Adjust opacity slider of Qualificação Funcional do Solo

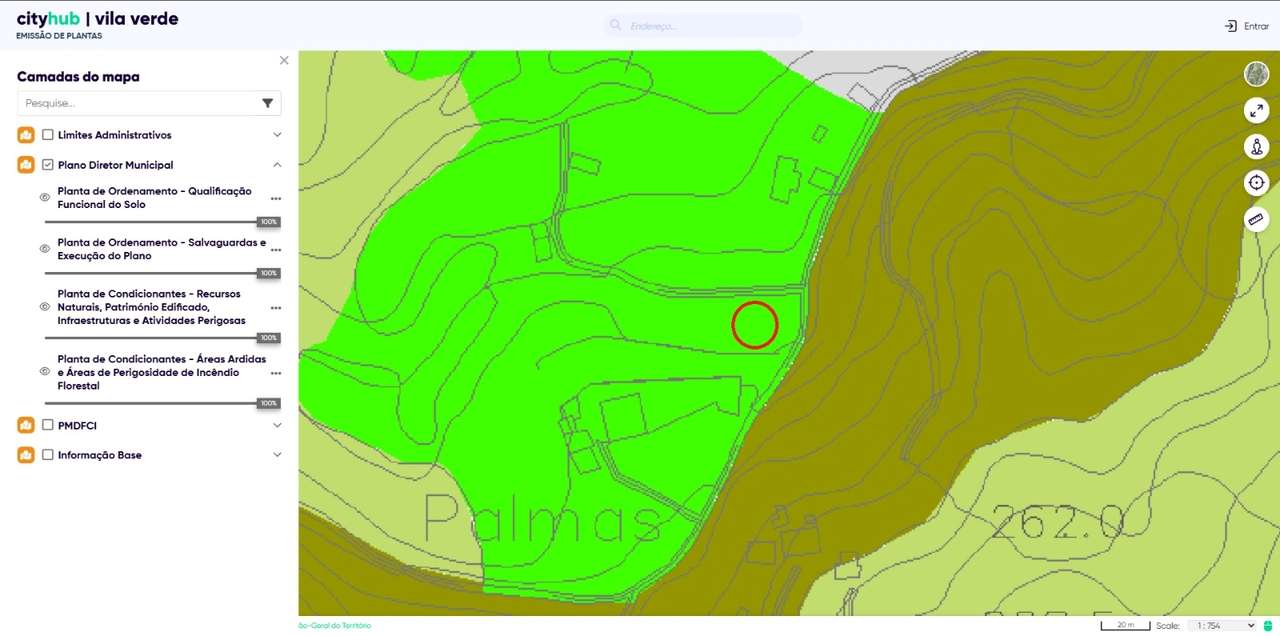coord(162,222)
